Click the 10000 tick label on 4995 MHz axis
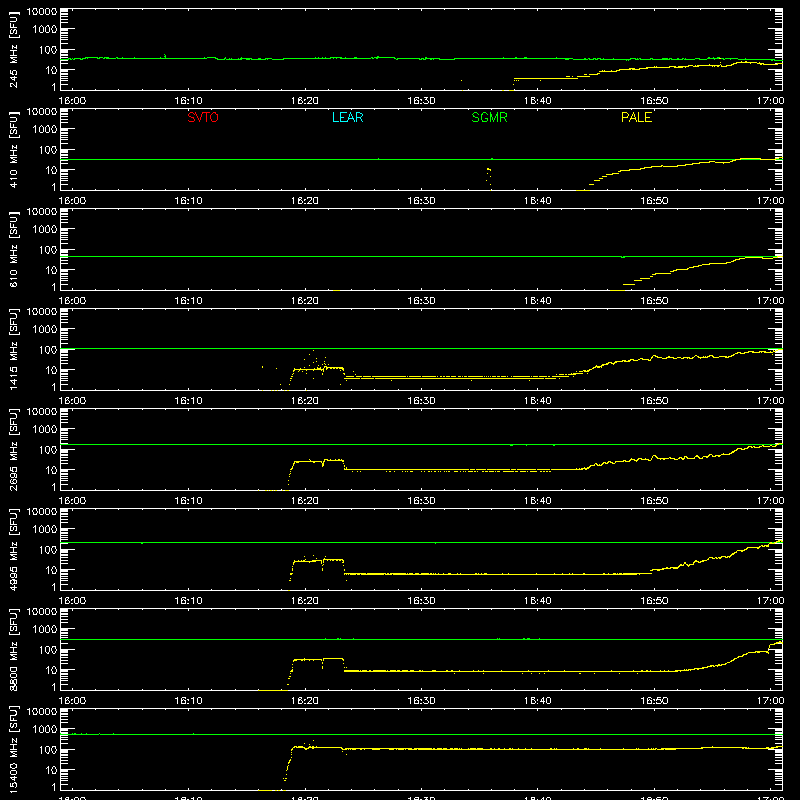Viewport: 800px width, 800px height. 42,512
